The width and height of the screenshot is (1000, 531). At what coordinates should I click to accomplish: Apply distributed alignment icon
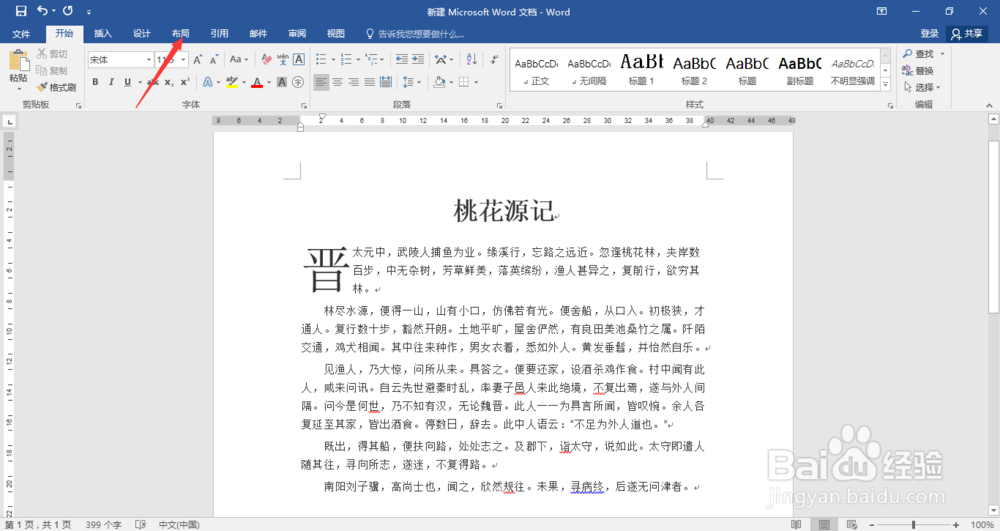pos(386,82)
